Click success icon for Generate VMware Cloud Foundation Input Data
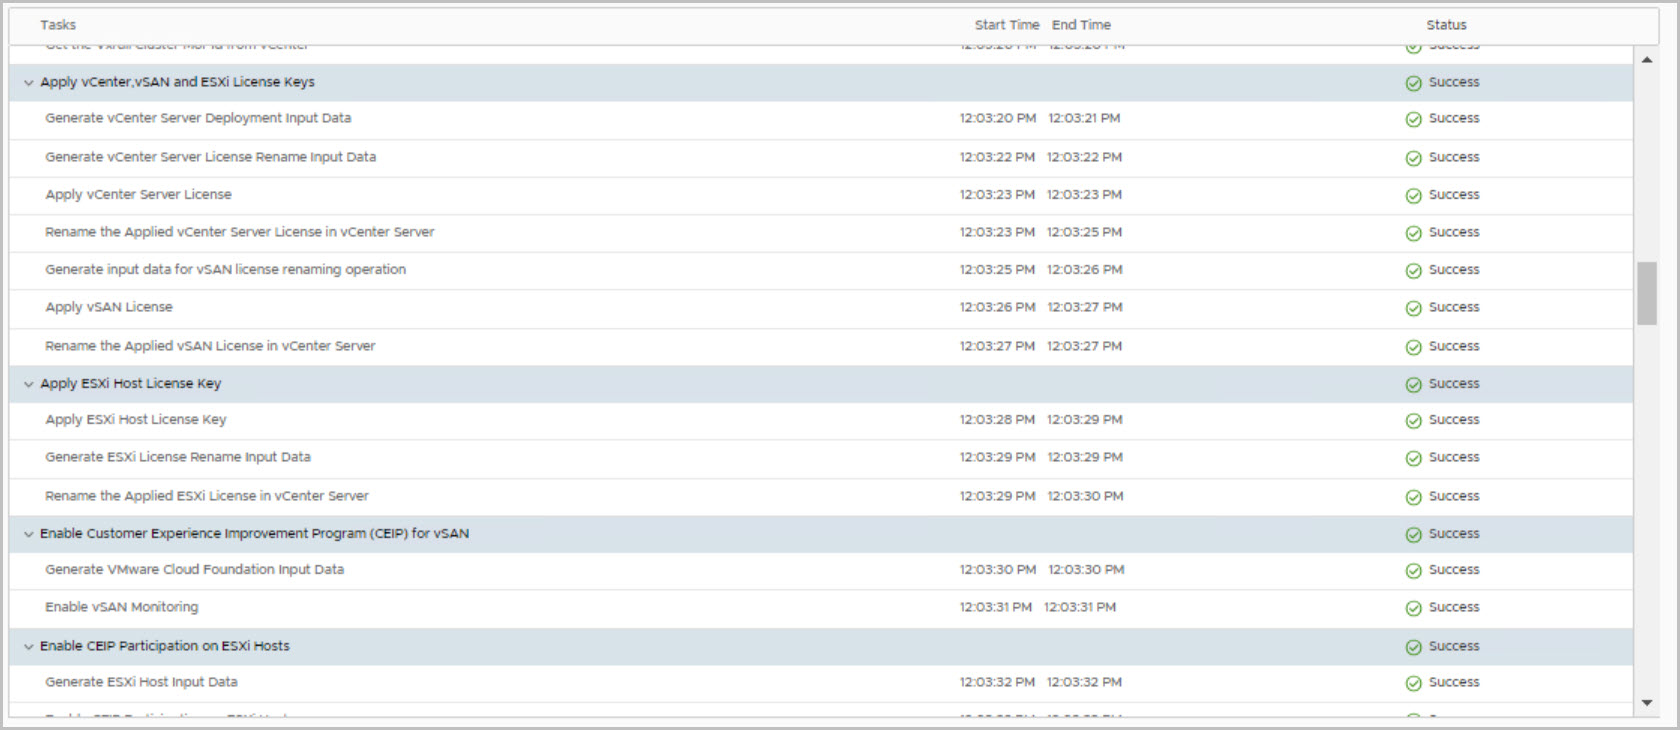 coord(1413,571)
